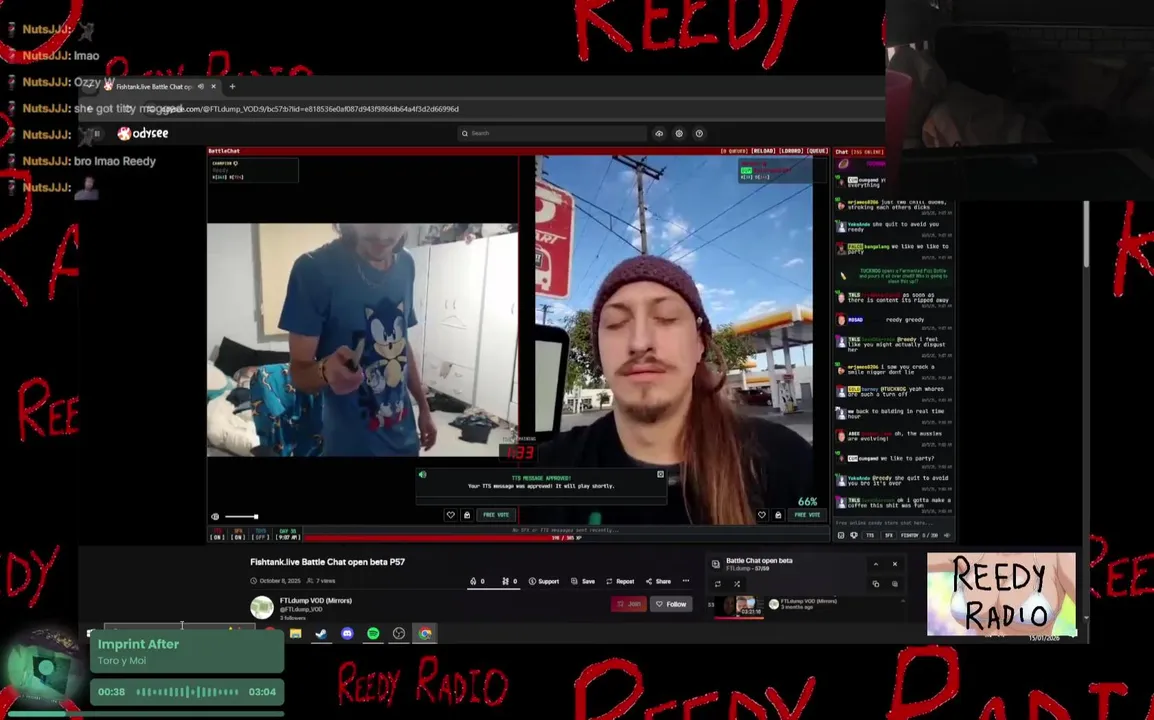This screenshot has height=720, width=1154.
Task: Click the Share button
Action: [x=658, y=581]
